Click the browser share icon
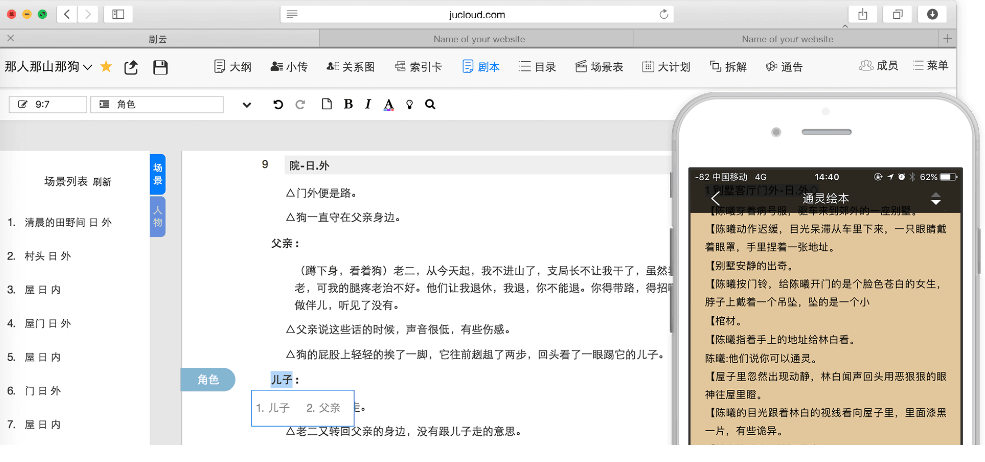The width and height of the screenshot is (985, 462). tap(863, 14)
